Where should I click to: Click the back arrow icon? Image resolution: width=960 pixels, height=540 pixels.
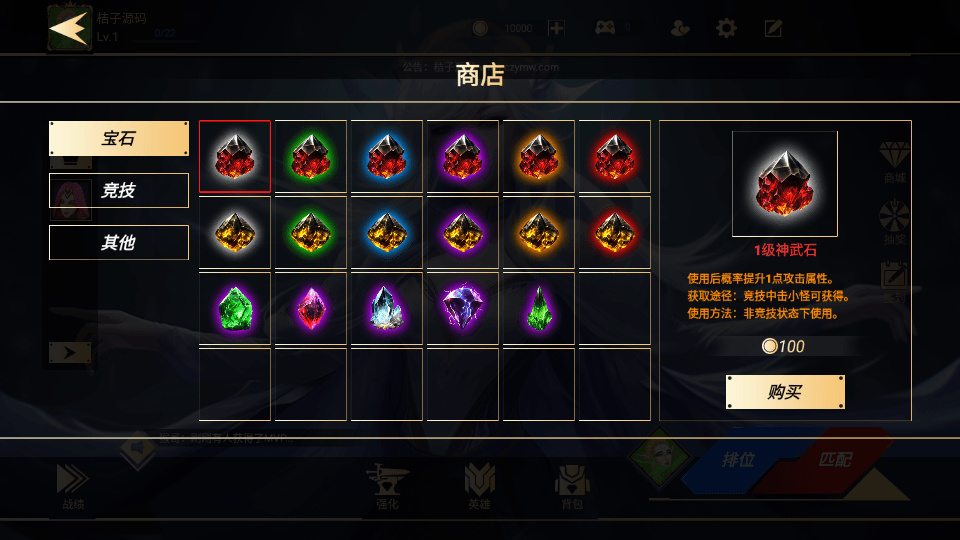[x=68, y=29]
